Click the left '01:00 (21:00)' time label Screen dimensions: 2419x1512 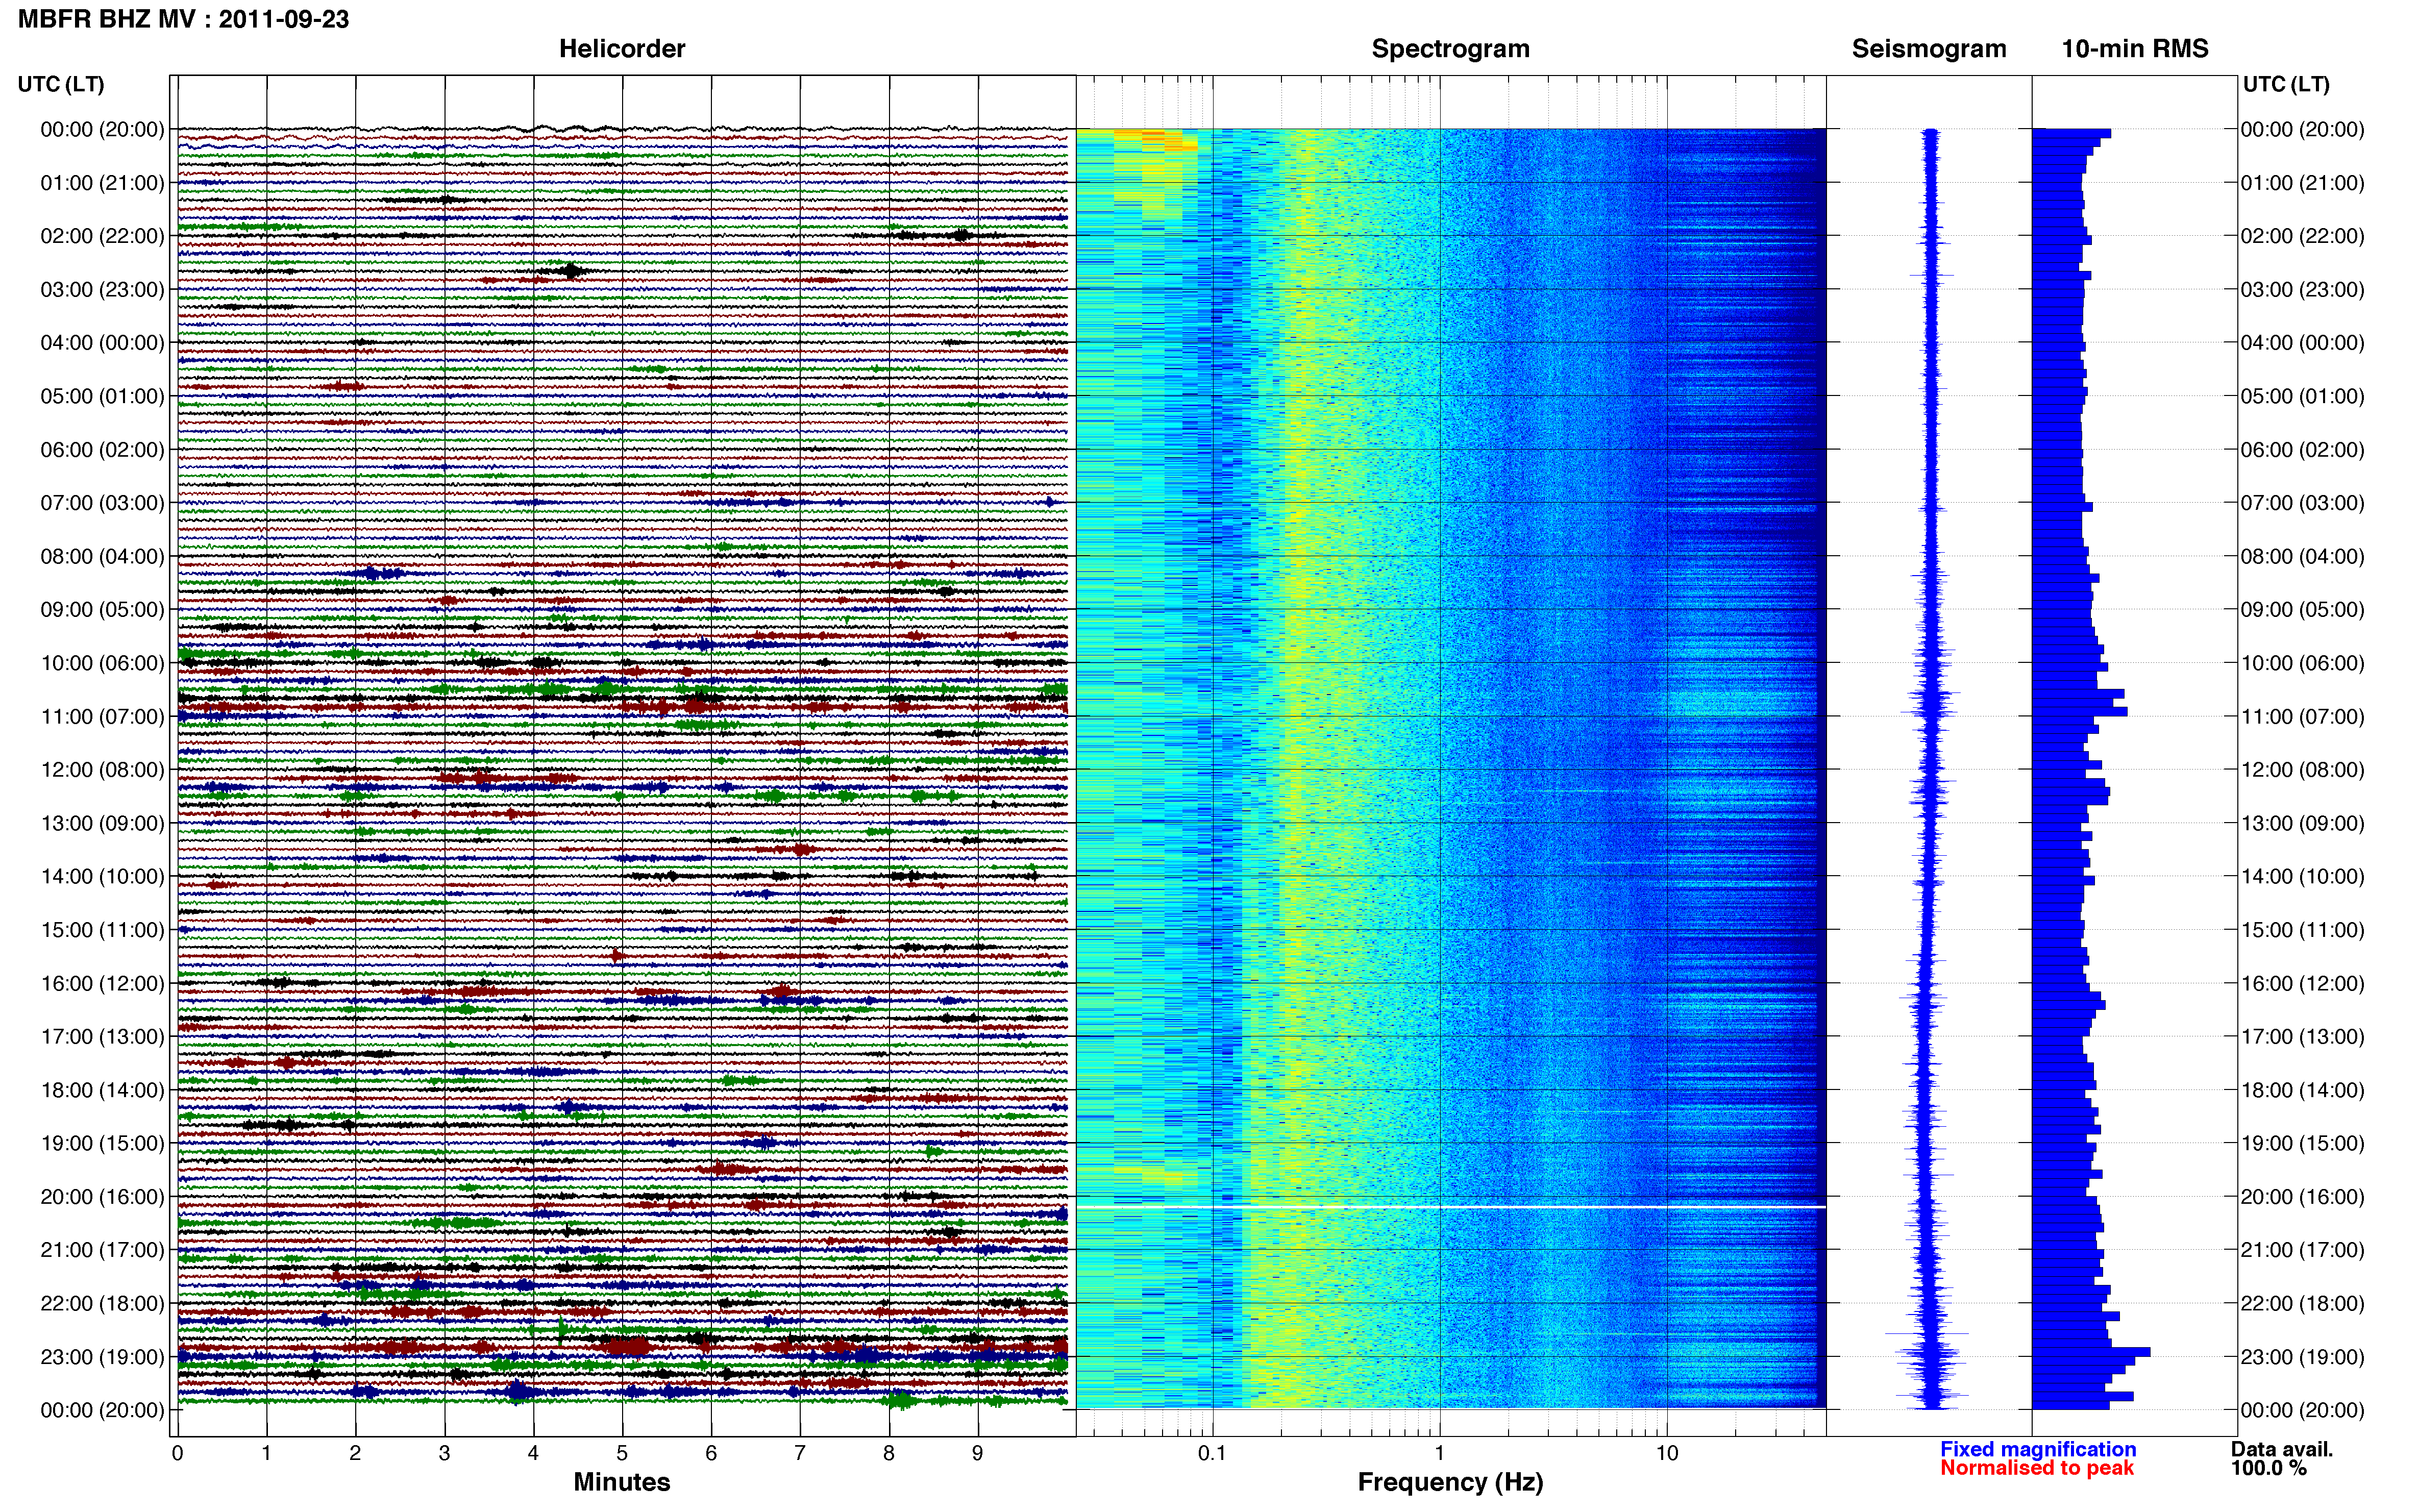point(102,183)
